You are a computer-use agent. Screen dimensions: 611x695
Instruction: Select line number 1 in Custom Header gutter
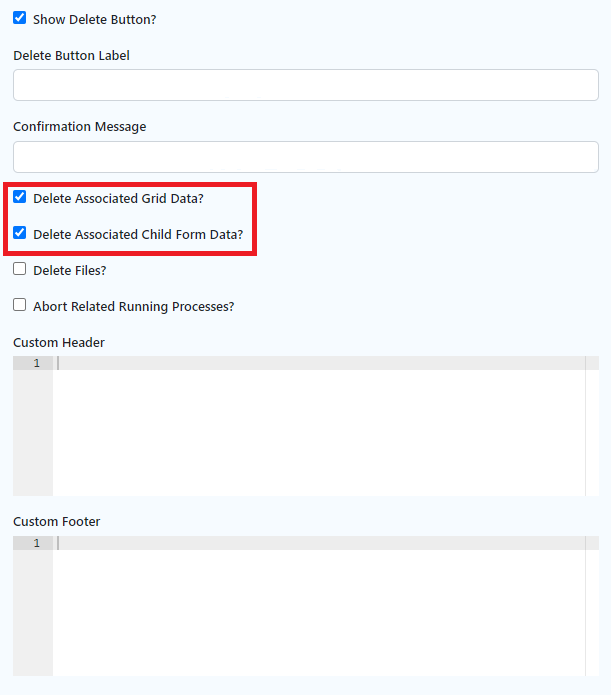tap(37, 363)
